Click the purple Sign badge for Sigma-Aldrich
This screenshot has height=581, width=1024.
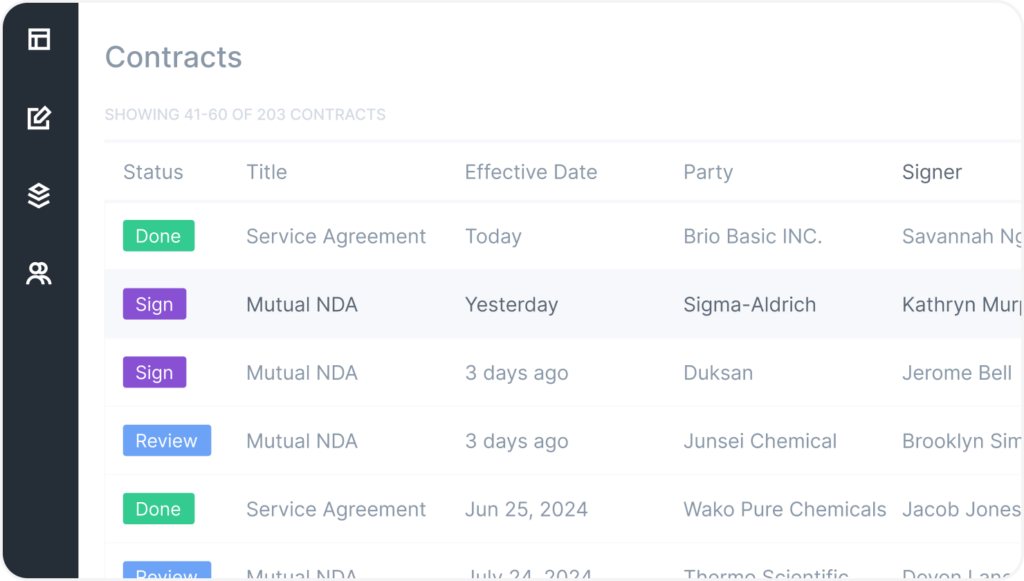(154, 304)
